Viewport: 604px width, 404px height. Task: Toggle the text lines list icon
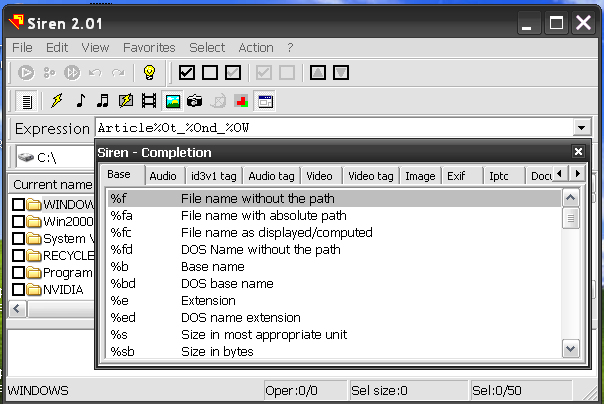click(27, 101)
